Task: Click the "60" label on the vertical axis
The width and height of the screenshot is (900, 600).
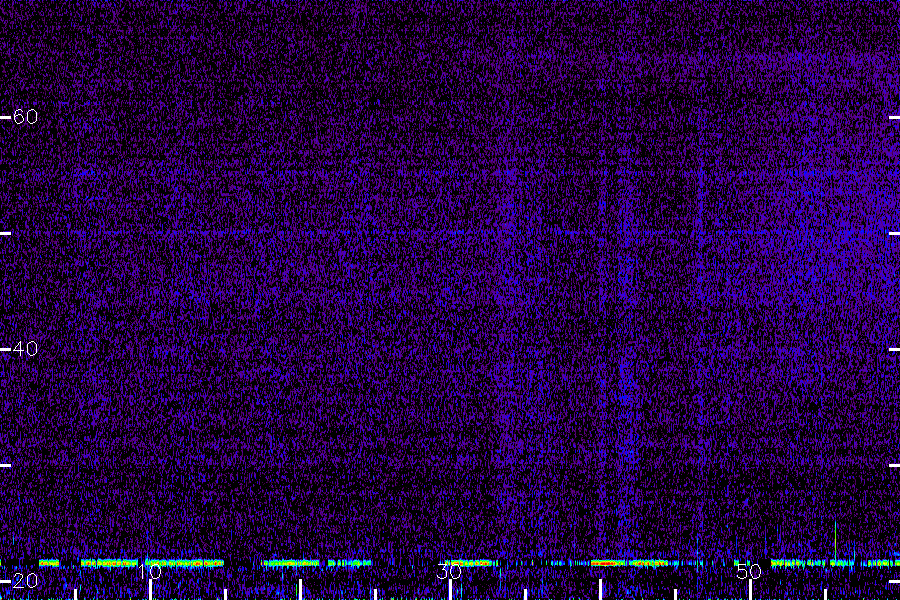Action: pyautogui.click(x=25, y=117)
